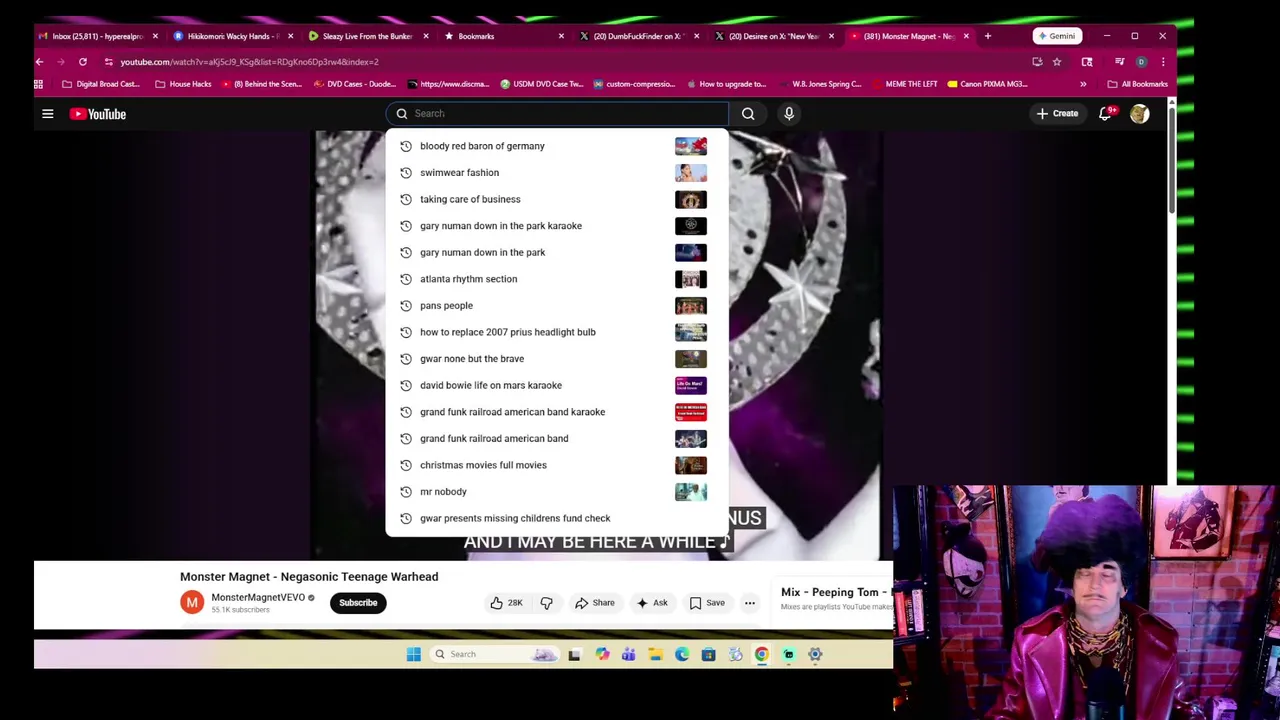1280x720 pixels.
Task: Switch to Hikikomori Wacky Hands tab
Action: point(234,36)
